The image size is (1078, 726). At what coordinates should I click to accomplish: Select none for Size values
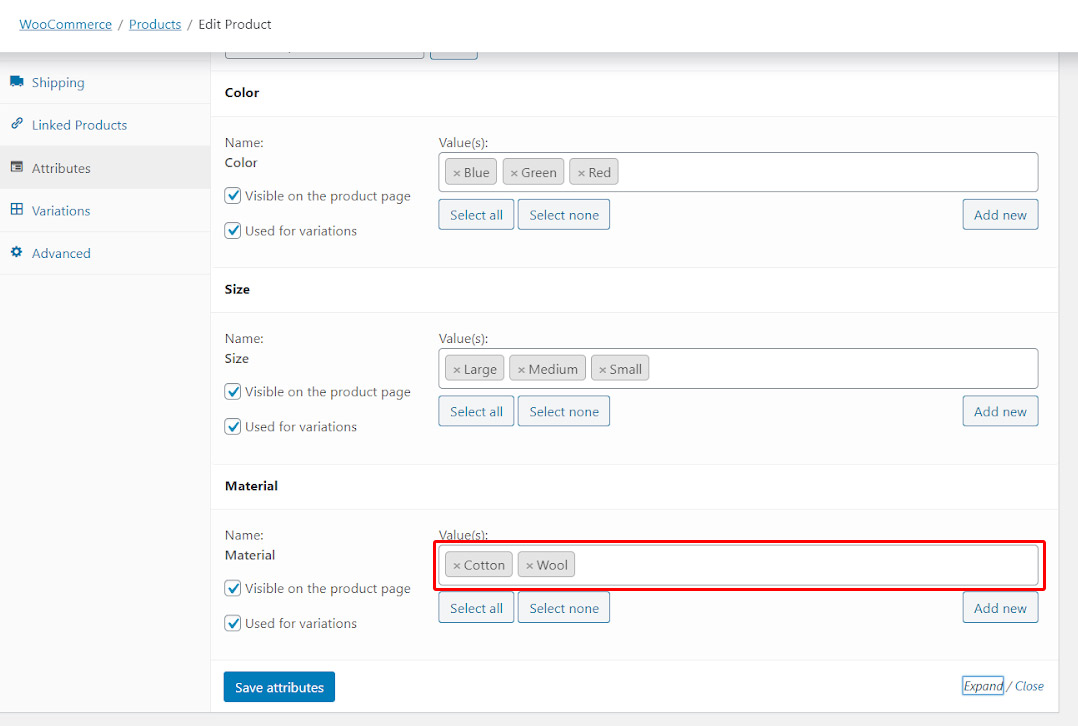pyautogui.click(x=564, y=411)
